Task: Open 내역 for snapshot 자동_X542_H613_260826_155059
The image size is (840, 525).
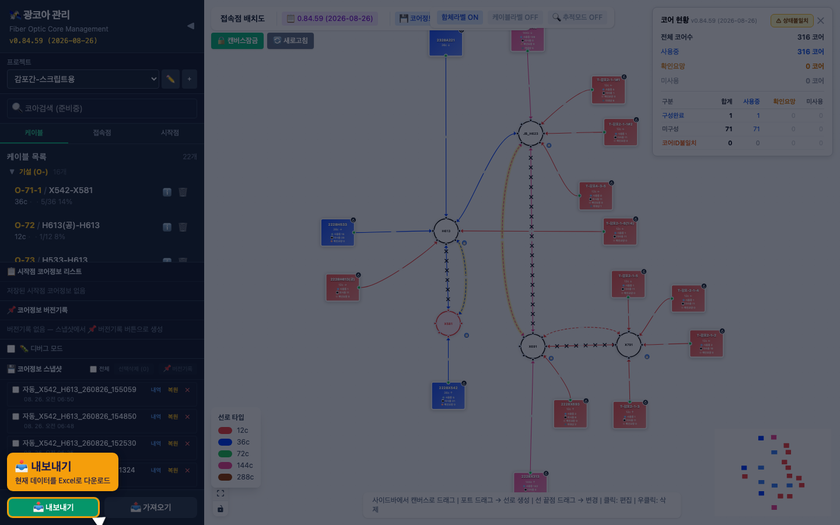Action: click(x=156, y=390)
